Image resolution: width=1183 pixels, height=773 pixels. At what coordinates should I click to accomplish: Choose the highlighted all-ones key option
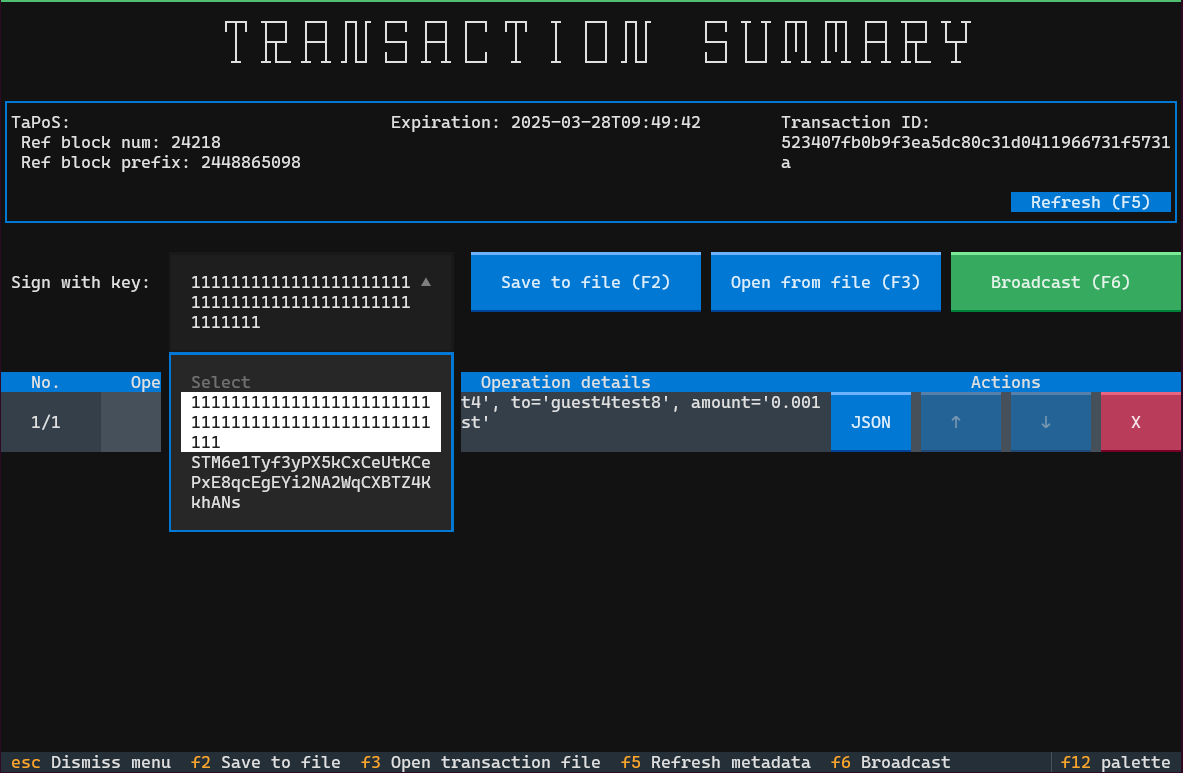[x=310, y=422]
